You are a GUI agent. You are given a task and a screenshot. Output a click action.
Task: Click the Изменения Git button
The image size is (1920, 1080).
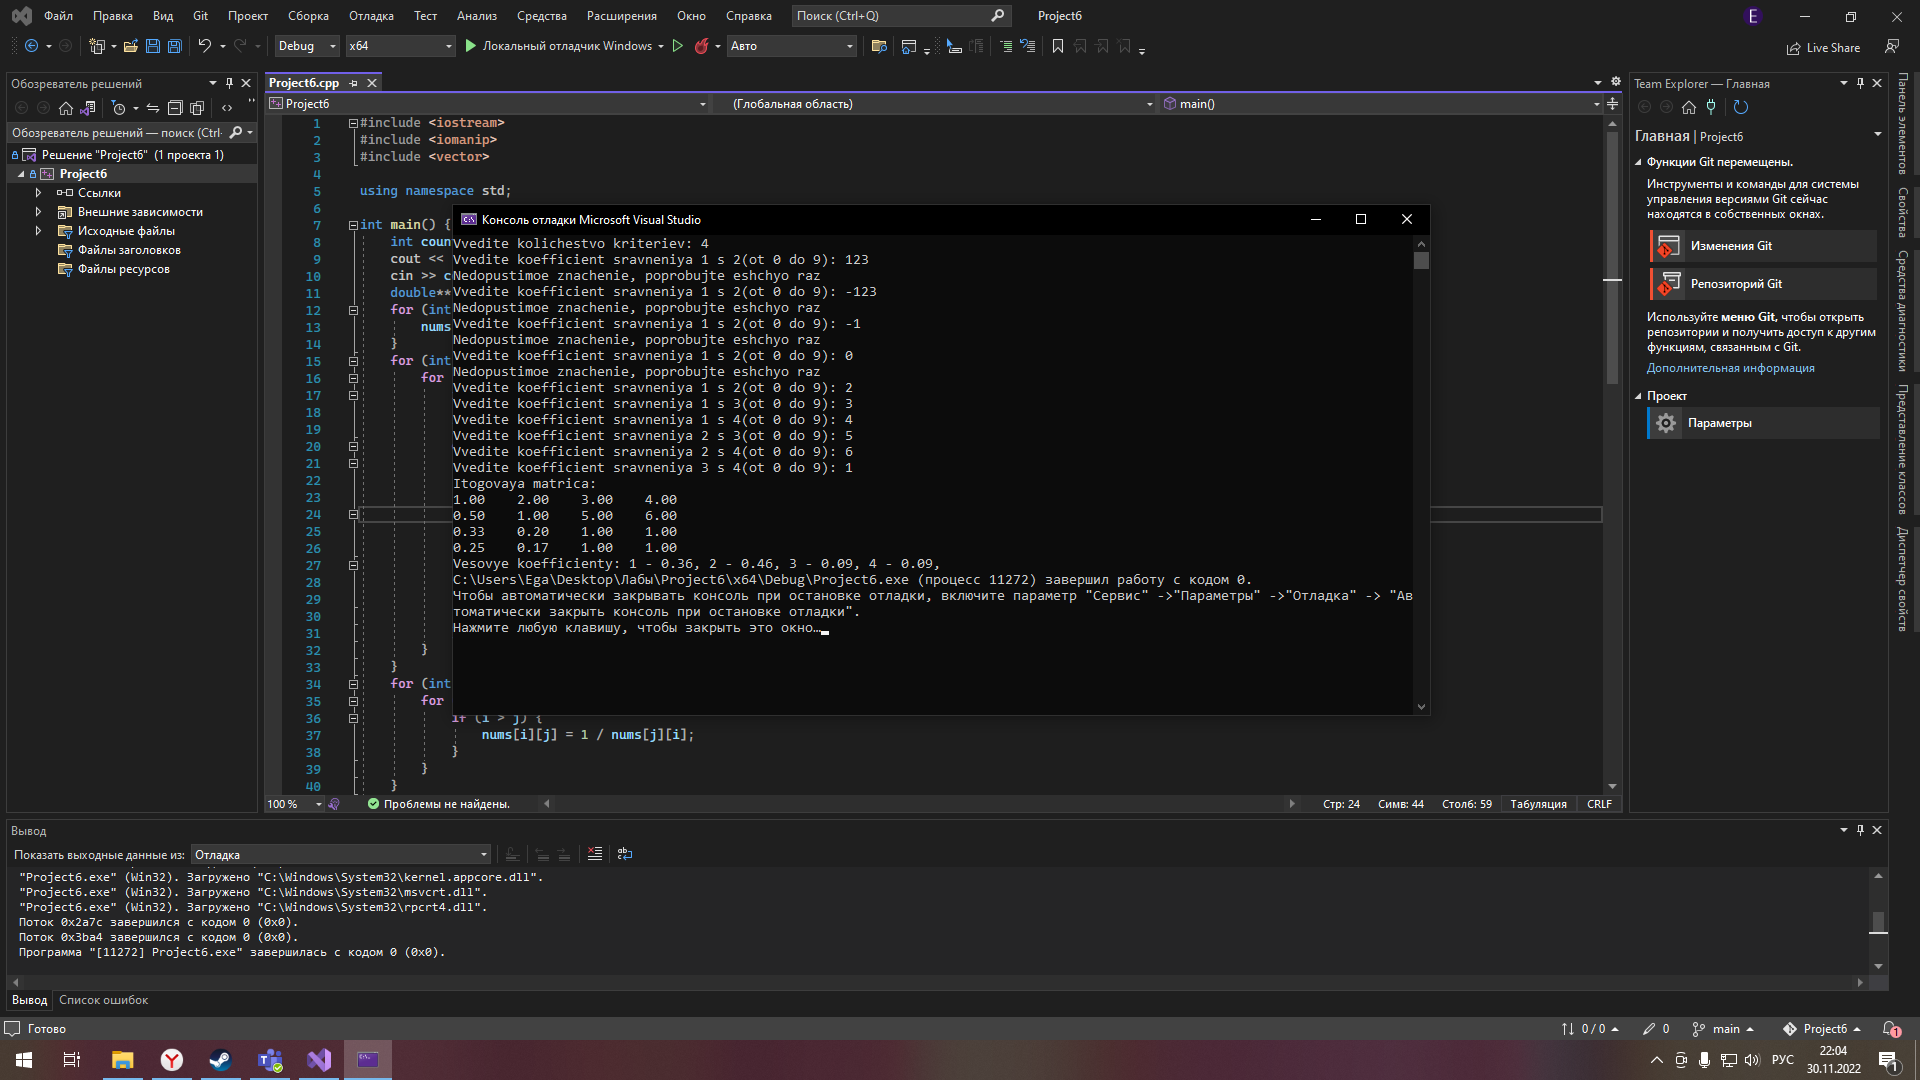[1763, 246]
